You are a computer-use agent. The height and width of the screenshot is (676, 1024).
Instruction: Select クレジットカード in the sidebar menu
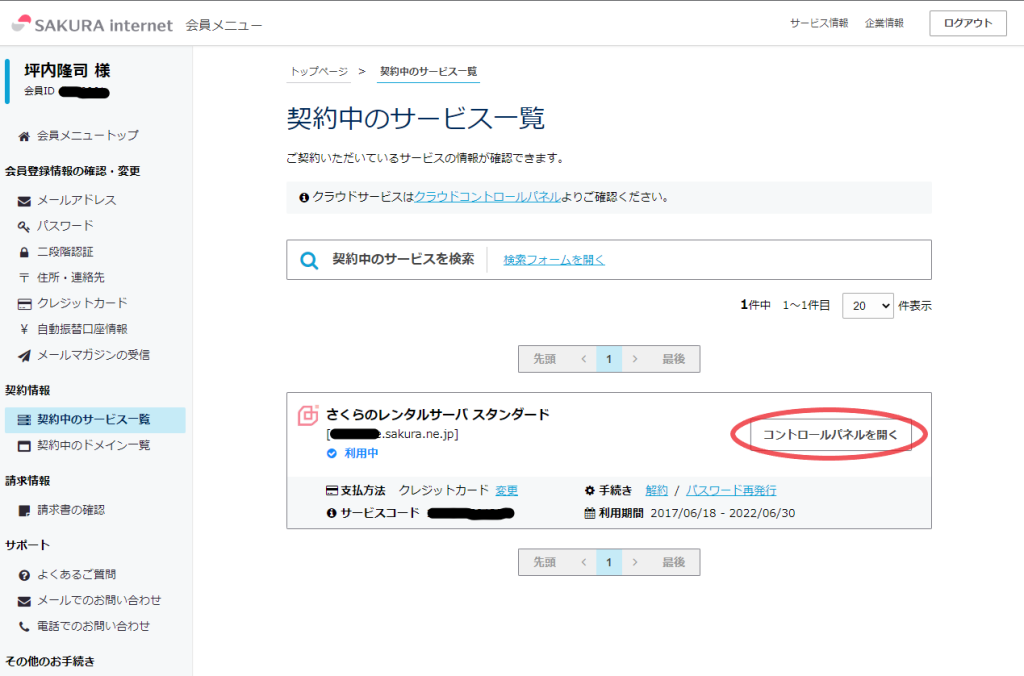pyautogui.click(x=82, y=303)
